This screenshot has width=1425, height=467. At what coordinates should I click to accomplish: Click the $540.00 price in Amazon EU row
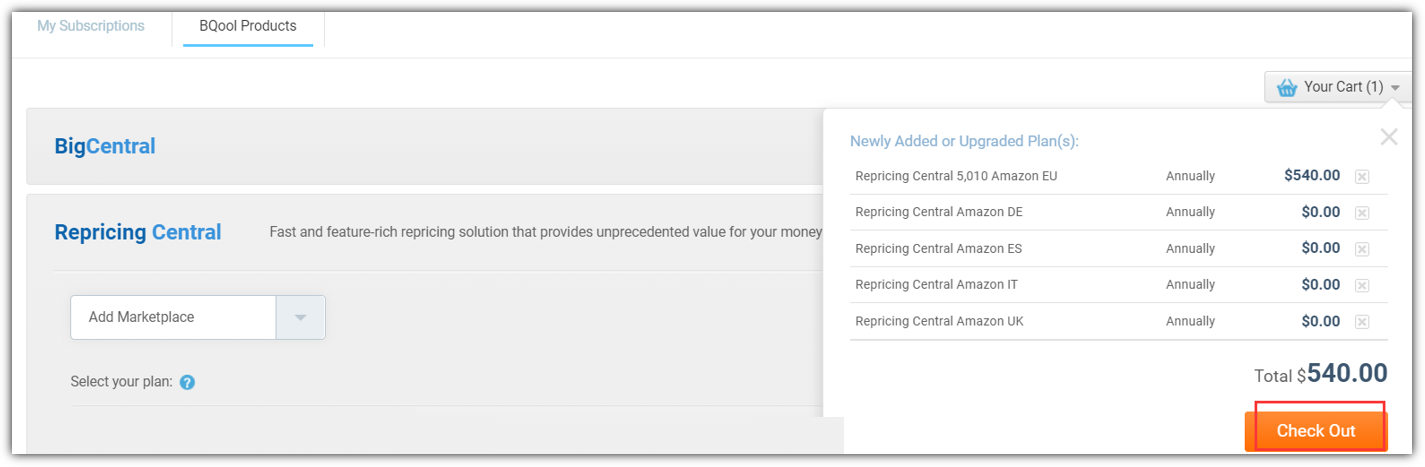coord(1312,175)
